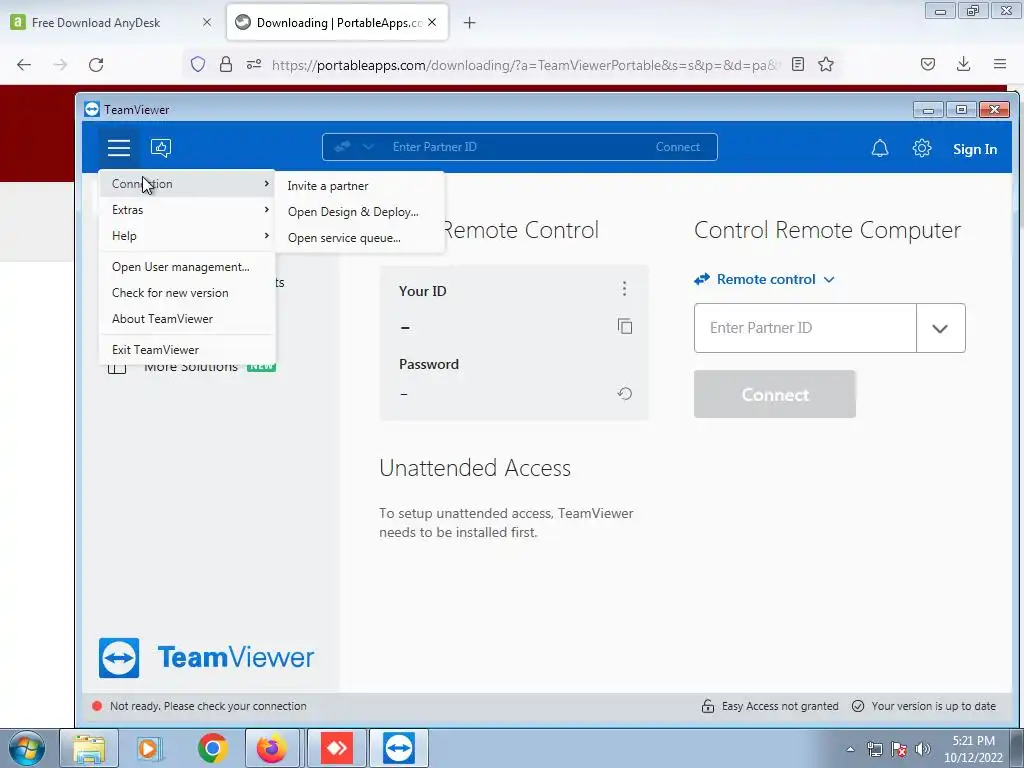Viewport: 1024px width, 768px height.
Task: Click the large grey Connect button
Action: (775, 394)
